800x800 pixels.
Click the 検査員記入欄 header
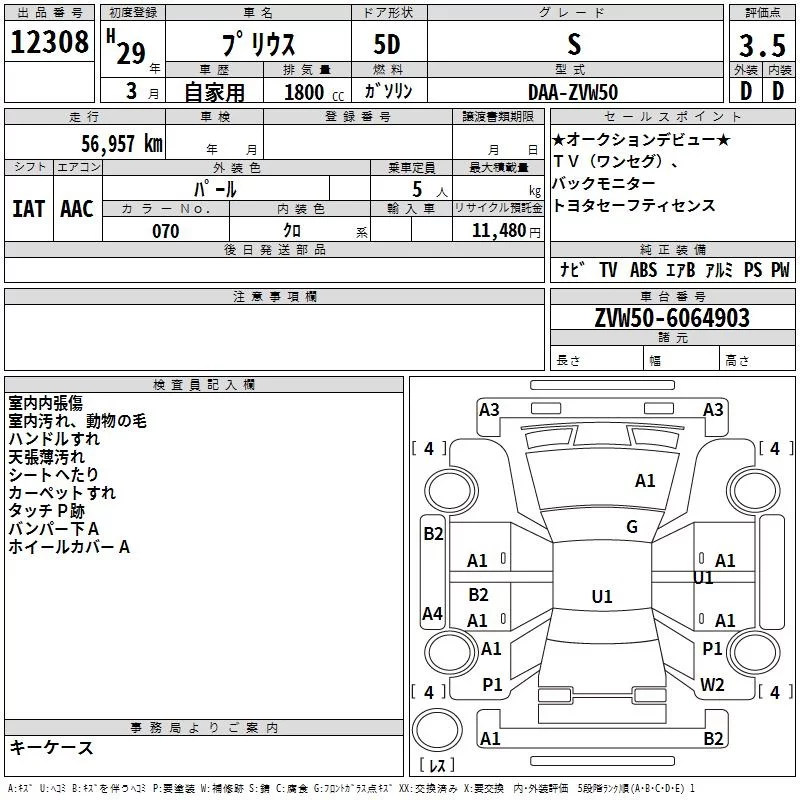204,385
